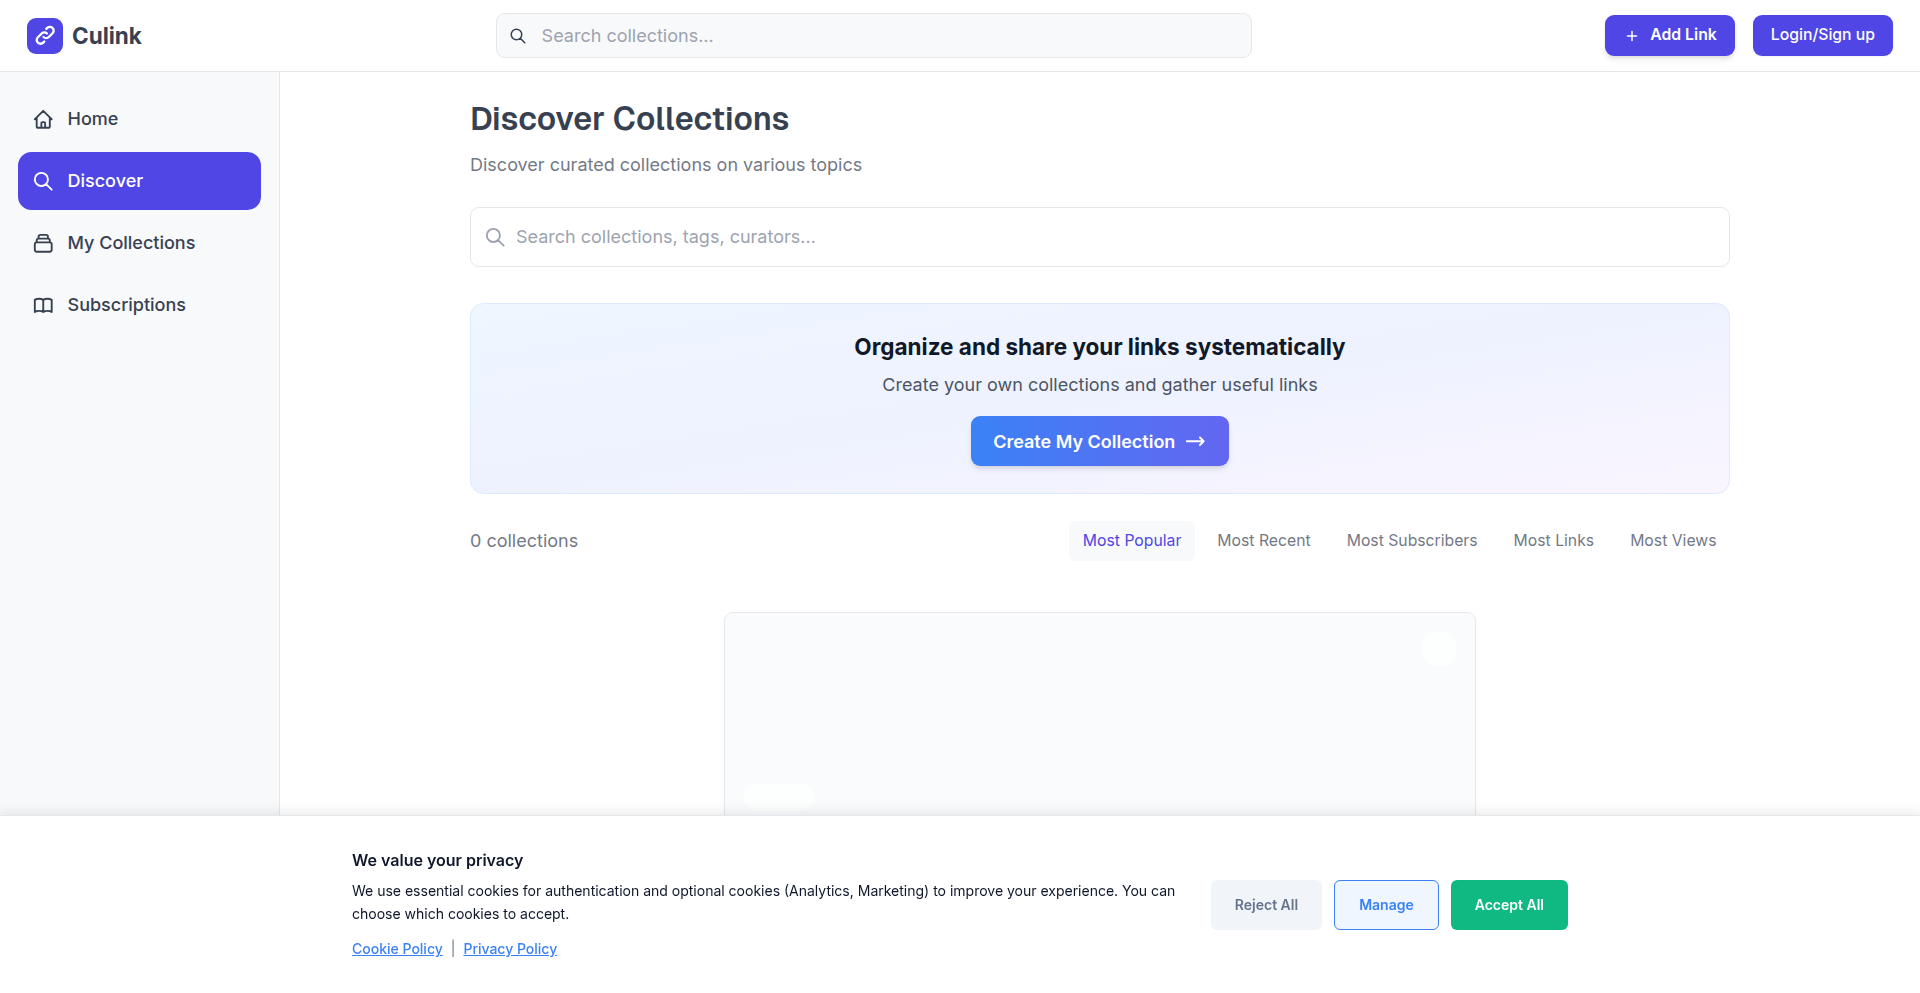Open Manage cookie preferences

click(x=1385, y=905)
